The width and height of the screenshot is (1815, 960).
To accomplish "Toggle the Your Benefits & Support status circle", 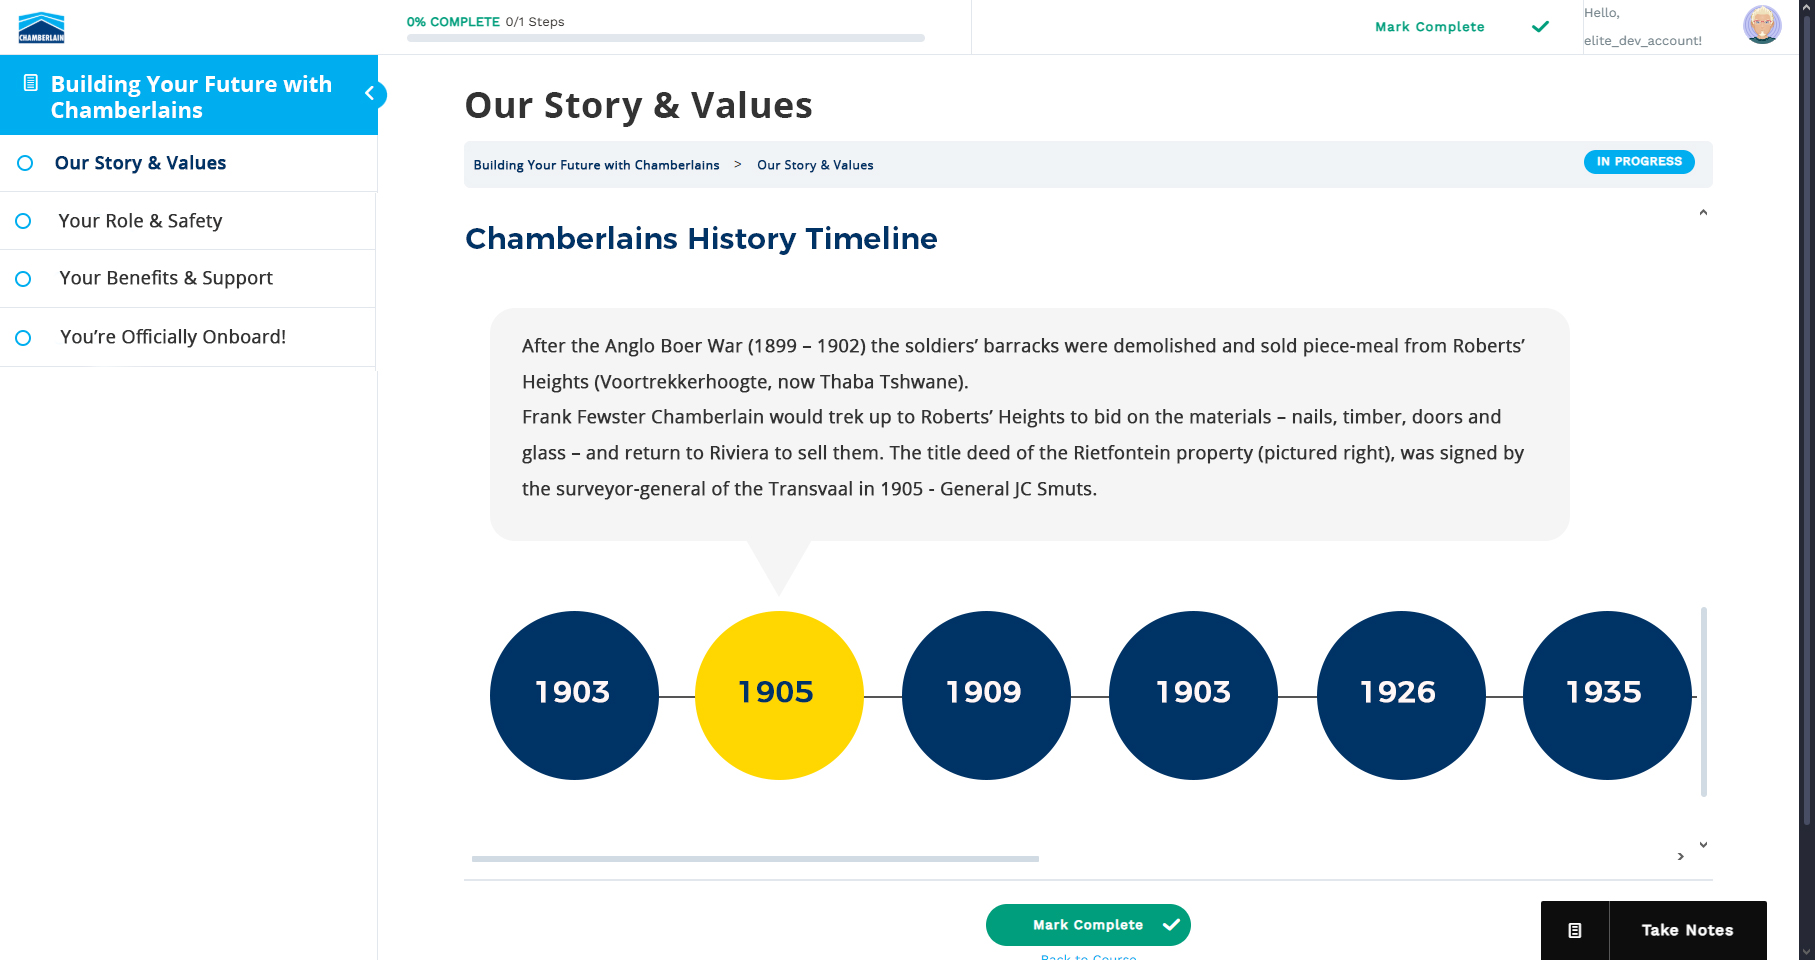I will click(x=23, y=279).
